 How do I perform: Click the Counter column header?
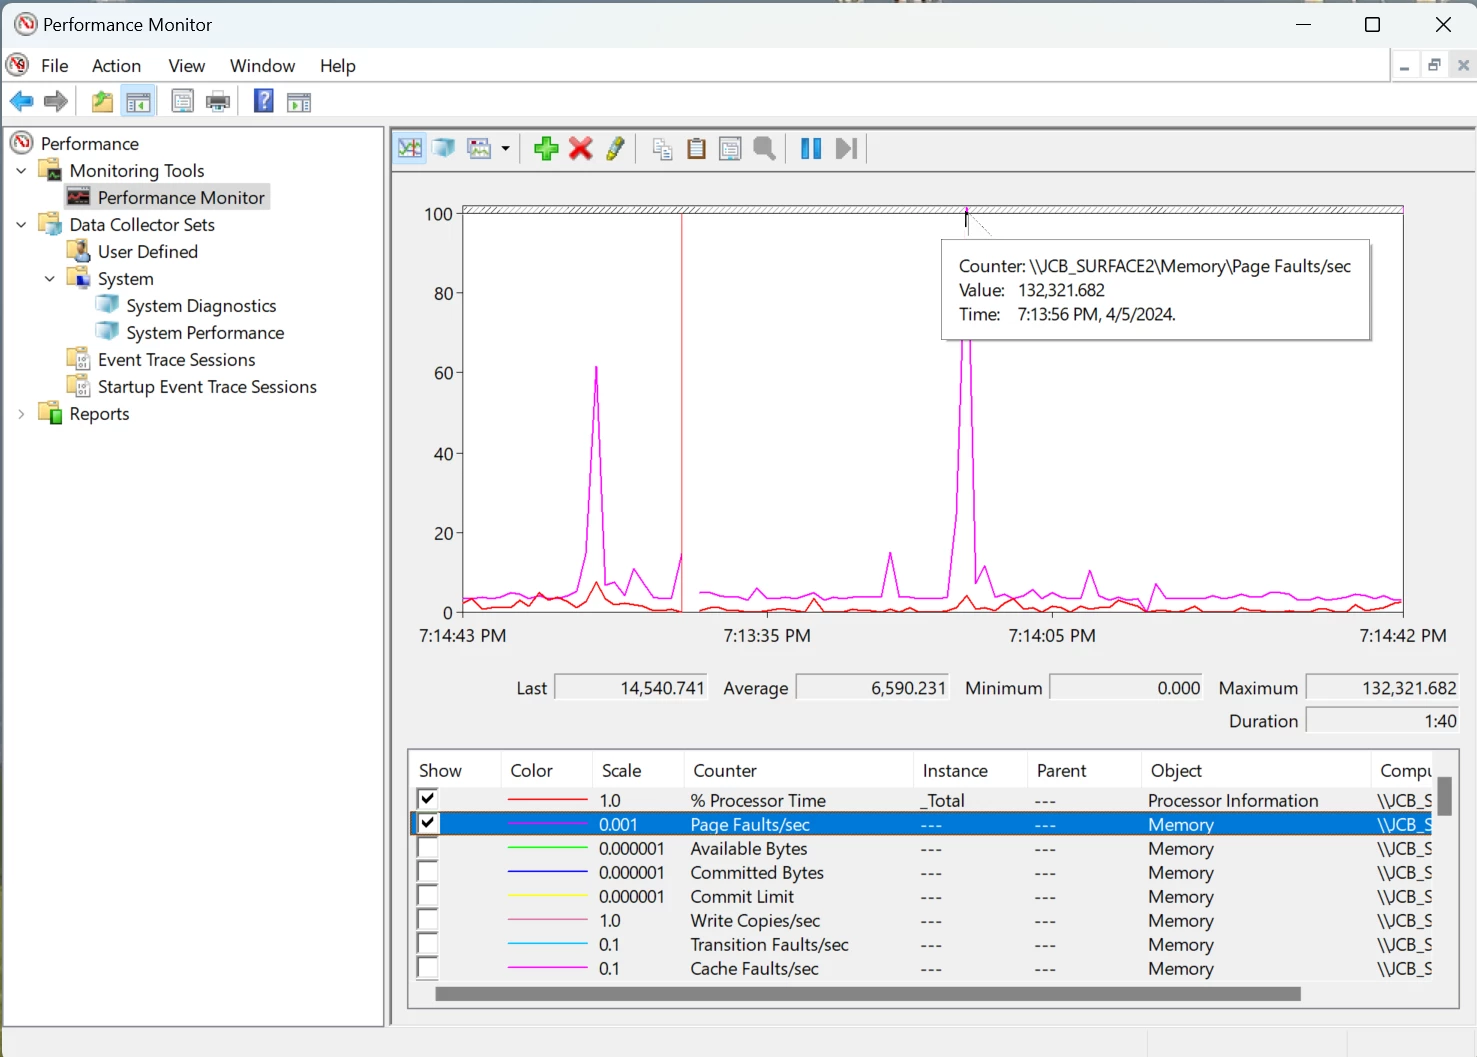click(x=798, y=771)
